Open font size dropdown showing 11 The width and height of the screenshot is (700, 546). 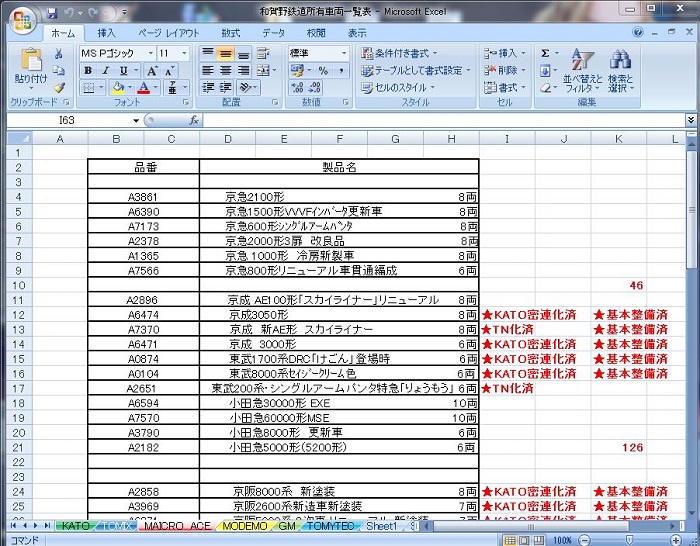[x=184, y=54]
